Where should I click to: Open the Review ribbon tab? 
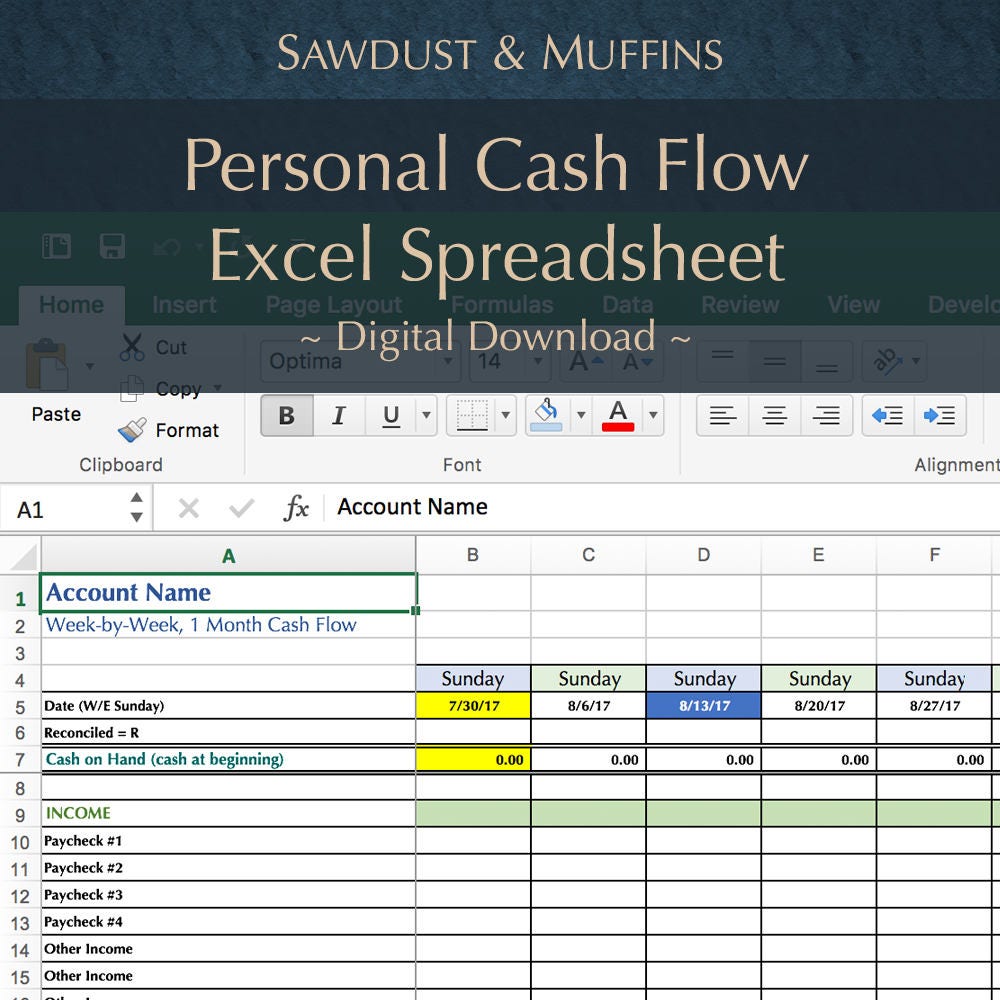coord(739,305)
